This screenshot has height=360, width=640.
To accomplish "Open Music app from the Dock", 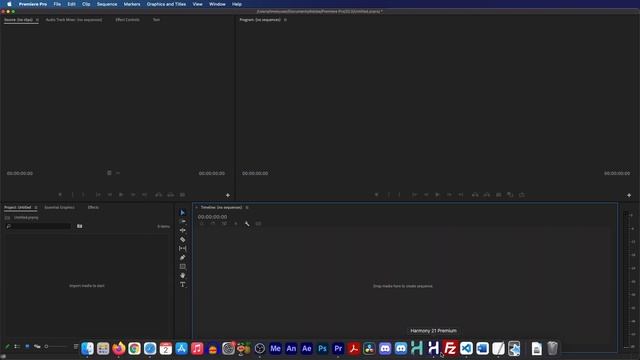I will coord(197,348).
